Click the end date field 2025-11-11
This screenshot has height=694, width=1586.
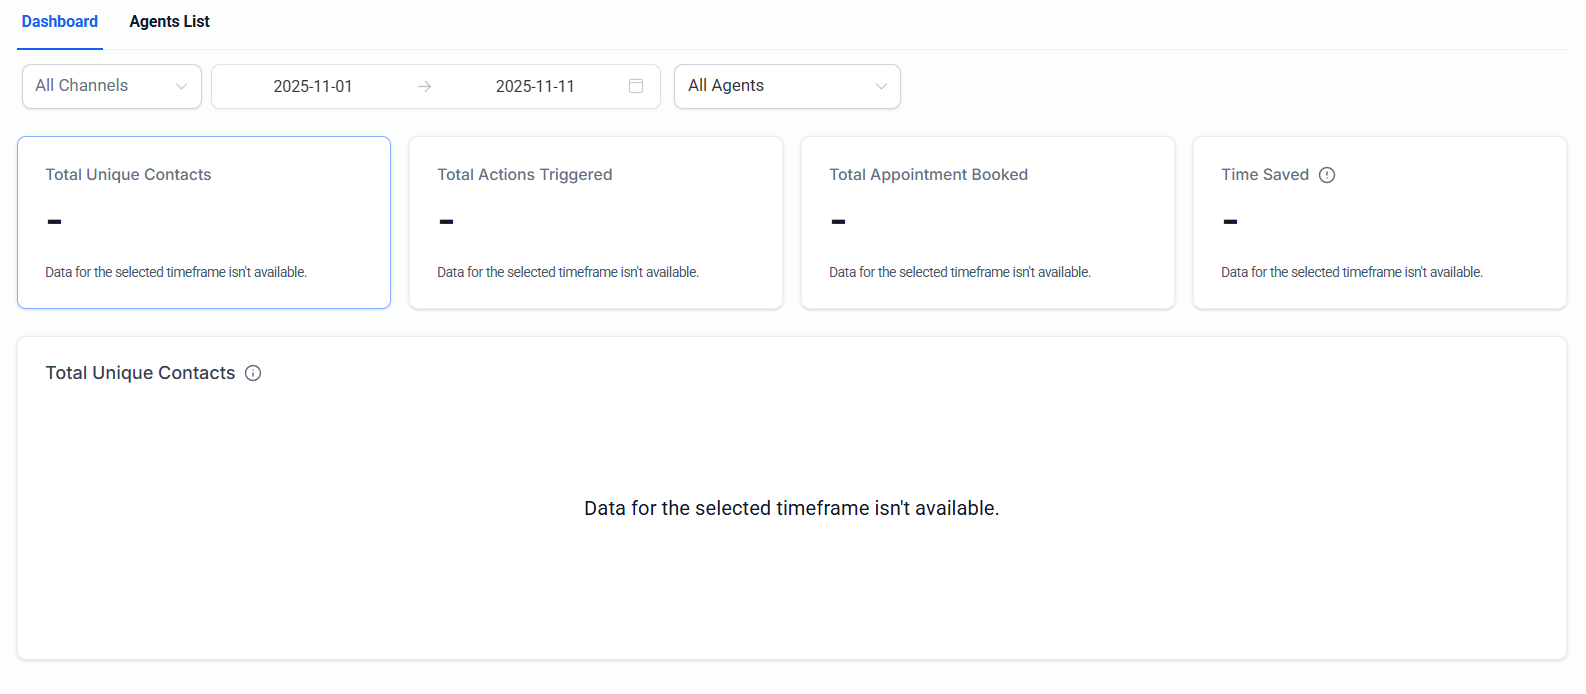535,87
